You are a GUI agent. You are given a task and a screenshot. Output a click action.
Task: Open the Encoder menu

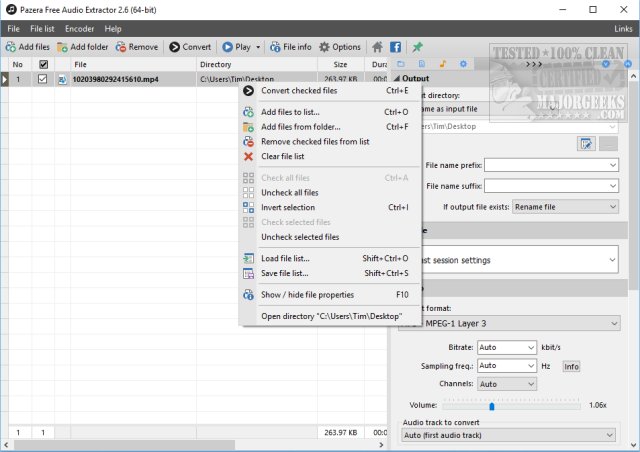tap(80, 29)
